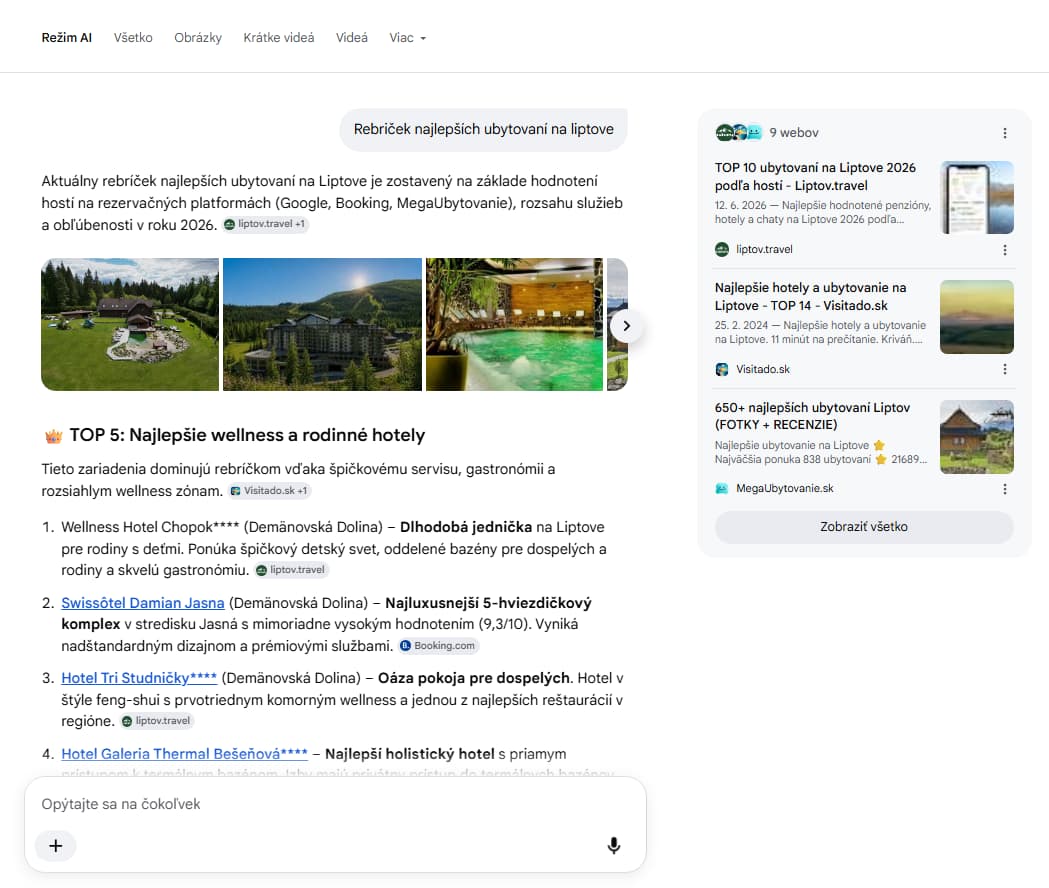This screenshot has height=888, width=1049.
Task: Click the Zobraziť všetko button
Action: click(864, 527)
